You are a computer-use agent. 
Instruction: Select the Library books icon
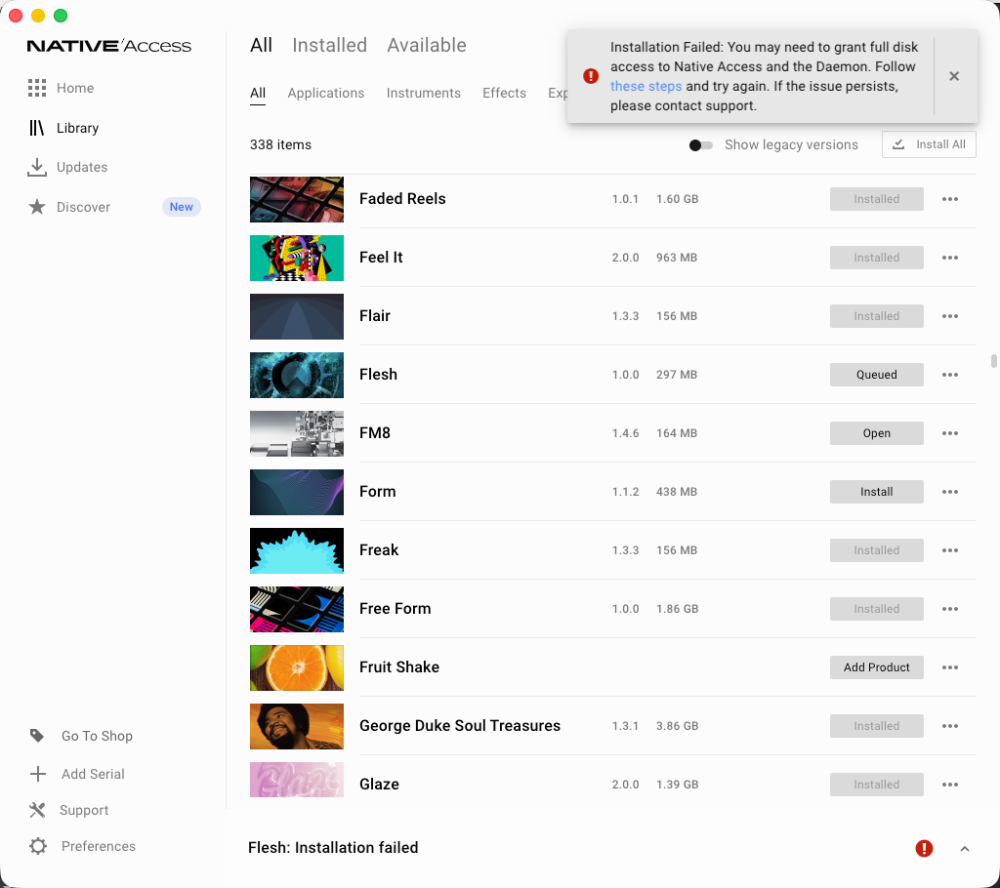(x=37, y=128)
